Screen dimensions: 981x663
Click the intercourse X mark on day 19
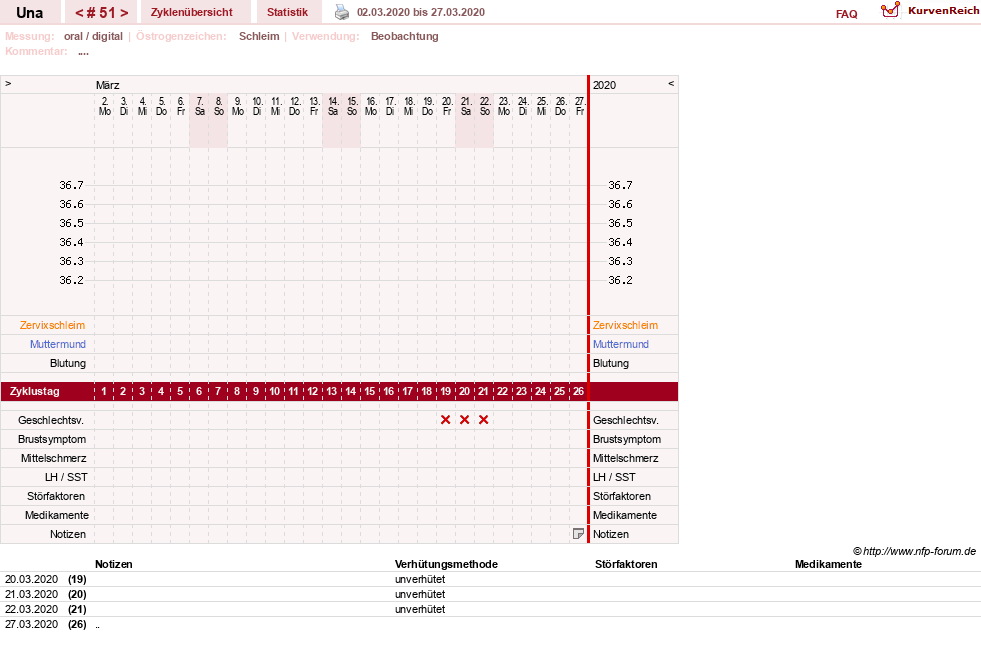[445, 420]
